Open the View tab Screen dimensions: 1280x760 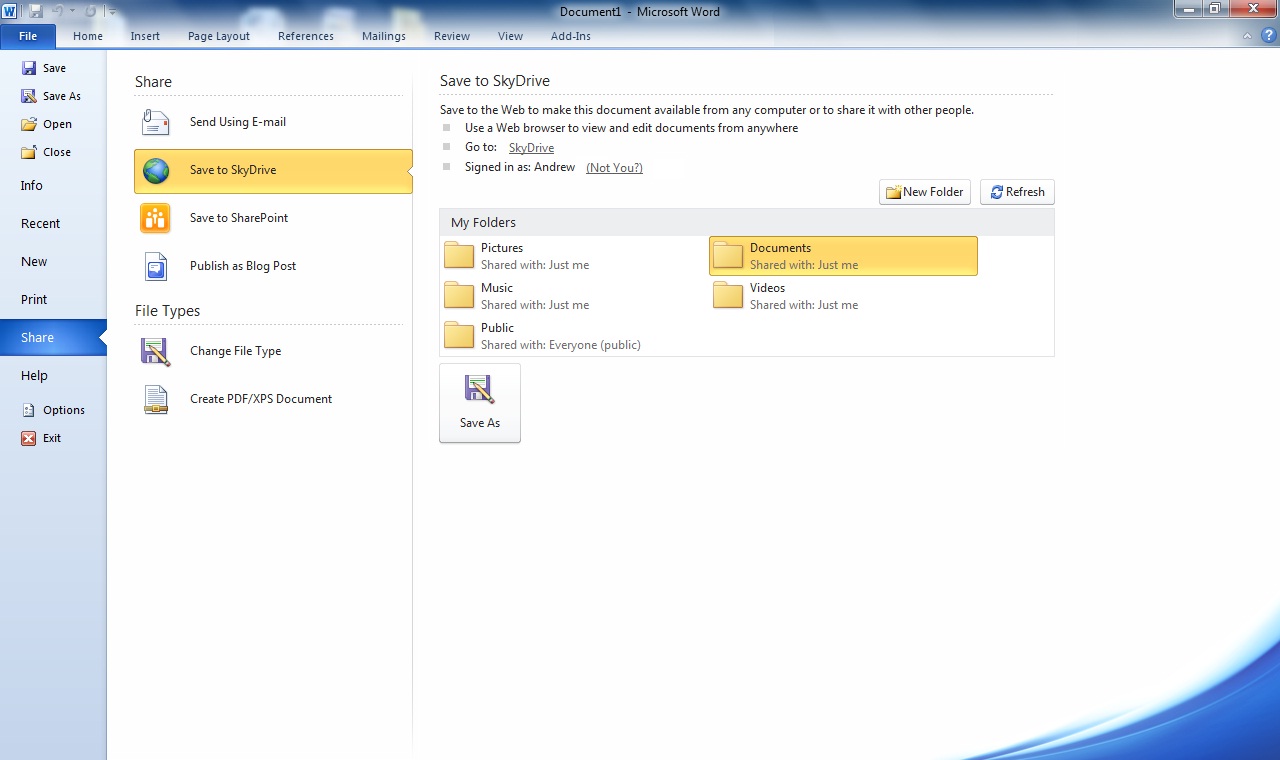510,36
